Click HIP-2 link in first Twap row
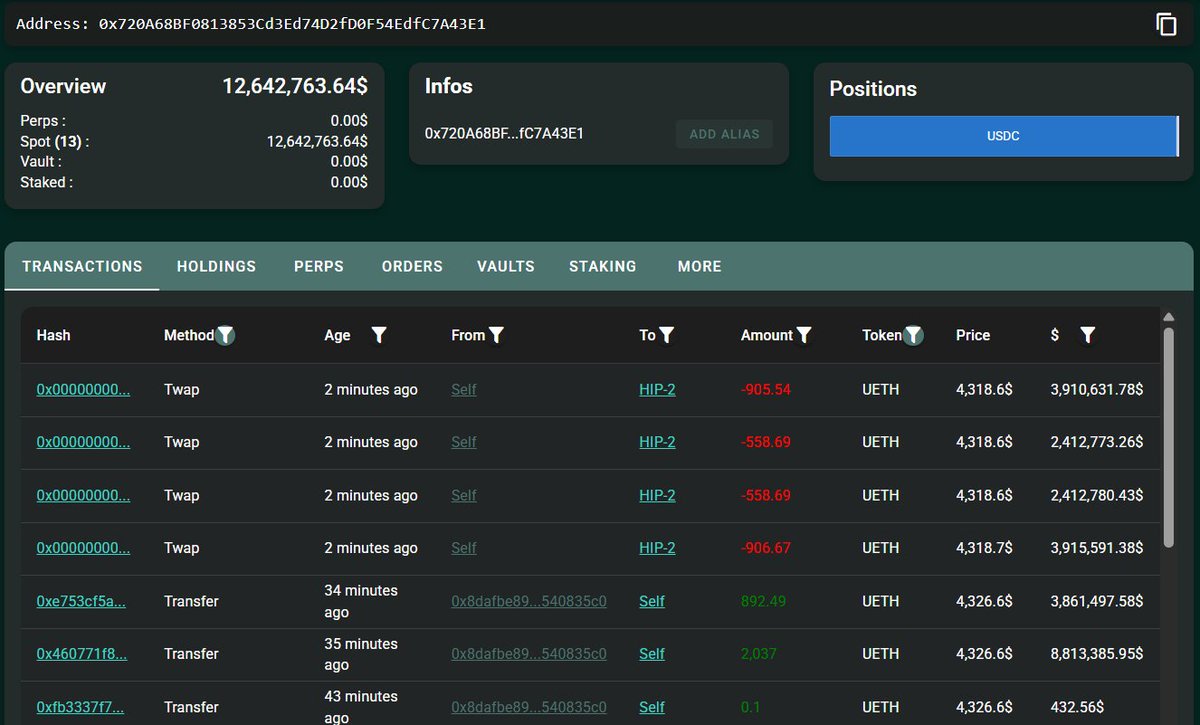Screen dimensions: 1200x725 pos(657,390)
